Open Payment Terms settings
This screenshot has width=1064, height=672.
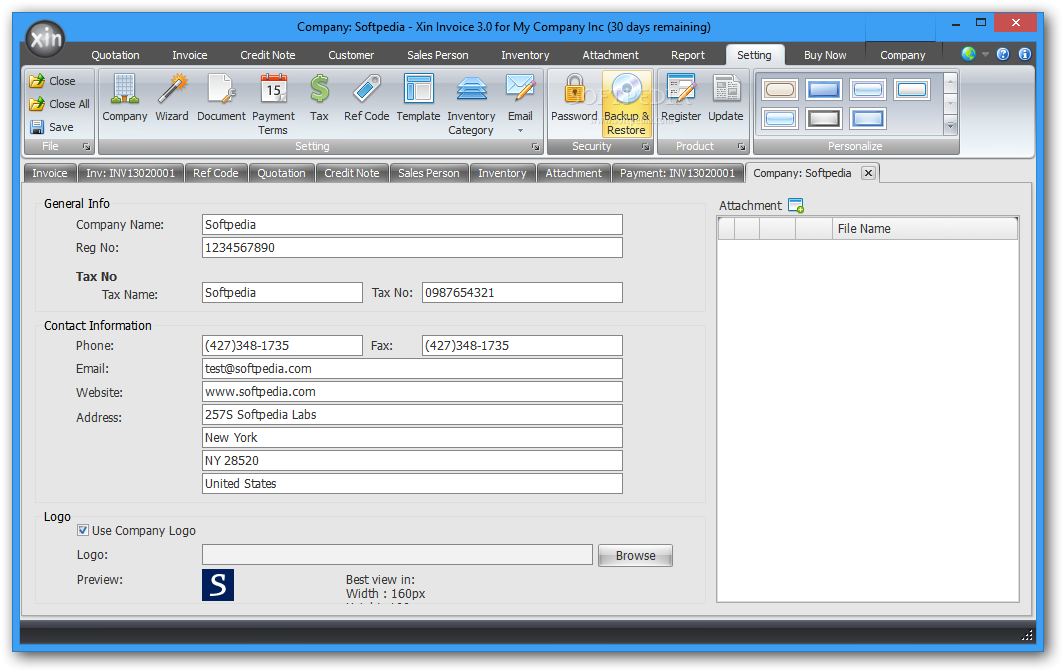click(273, 105)
